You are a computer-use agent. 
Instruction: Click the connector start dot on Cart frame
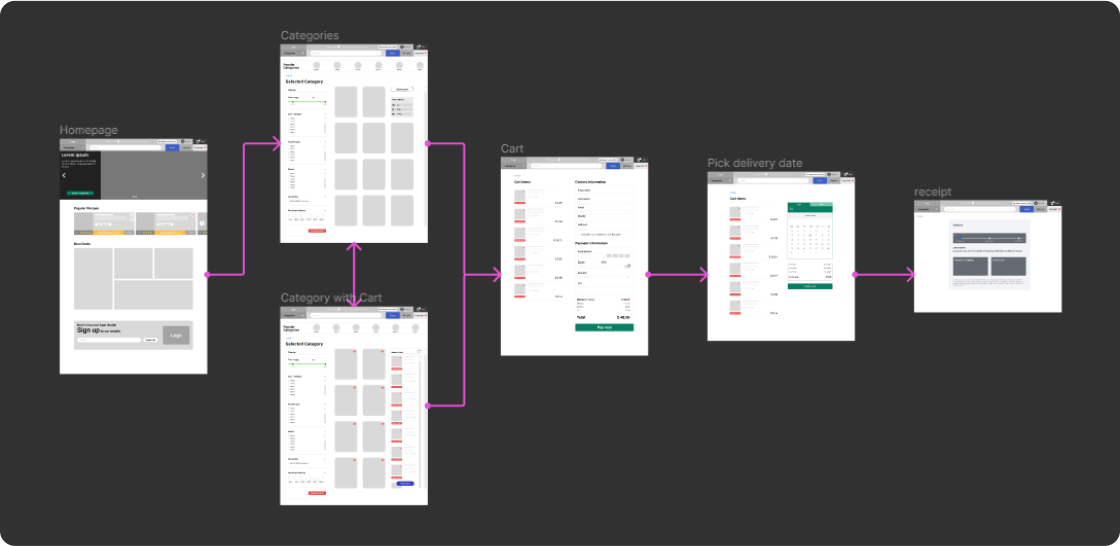tap(648, 273)
